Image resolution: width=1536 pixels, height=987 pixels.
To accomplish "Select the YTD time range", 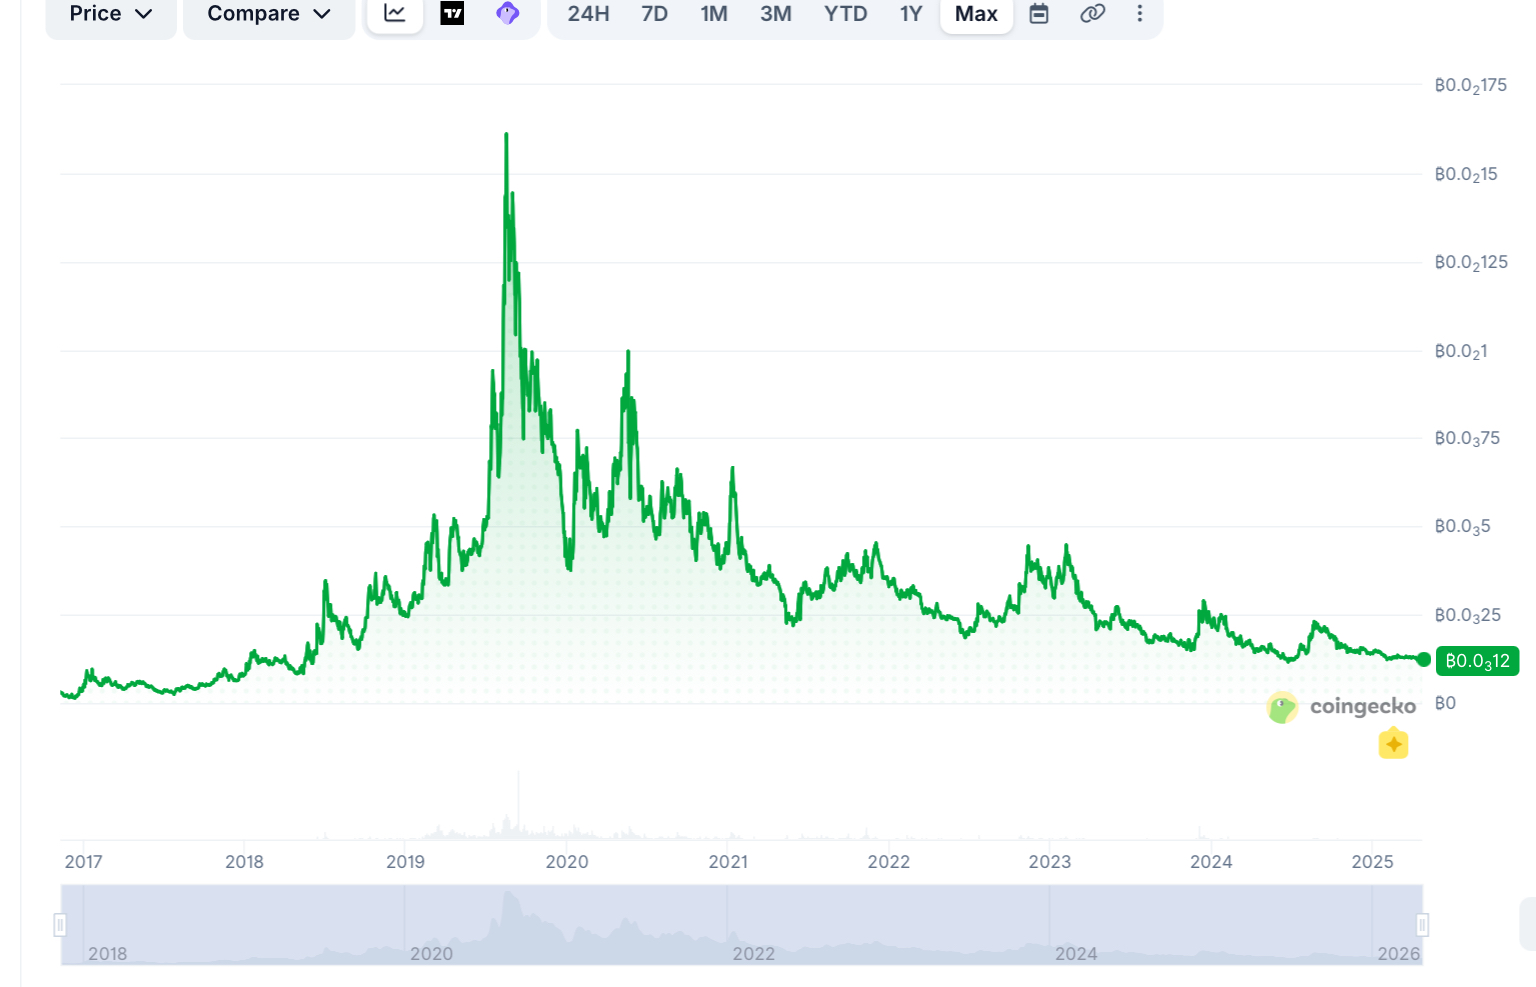I will pos(846,14).
